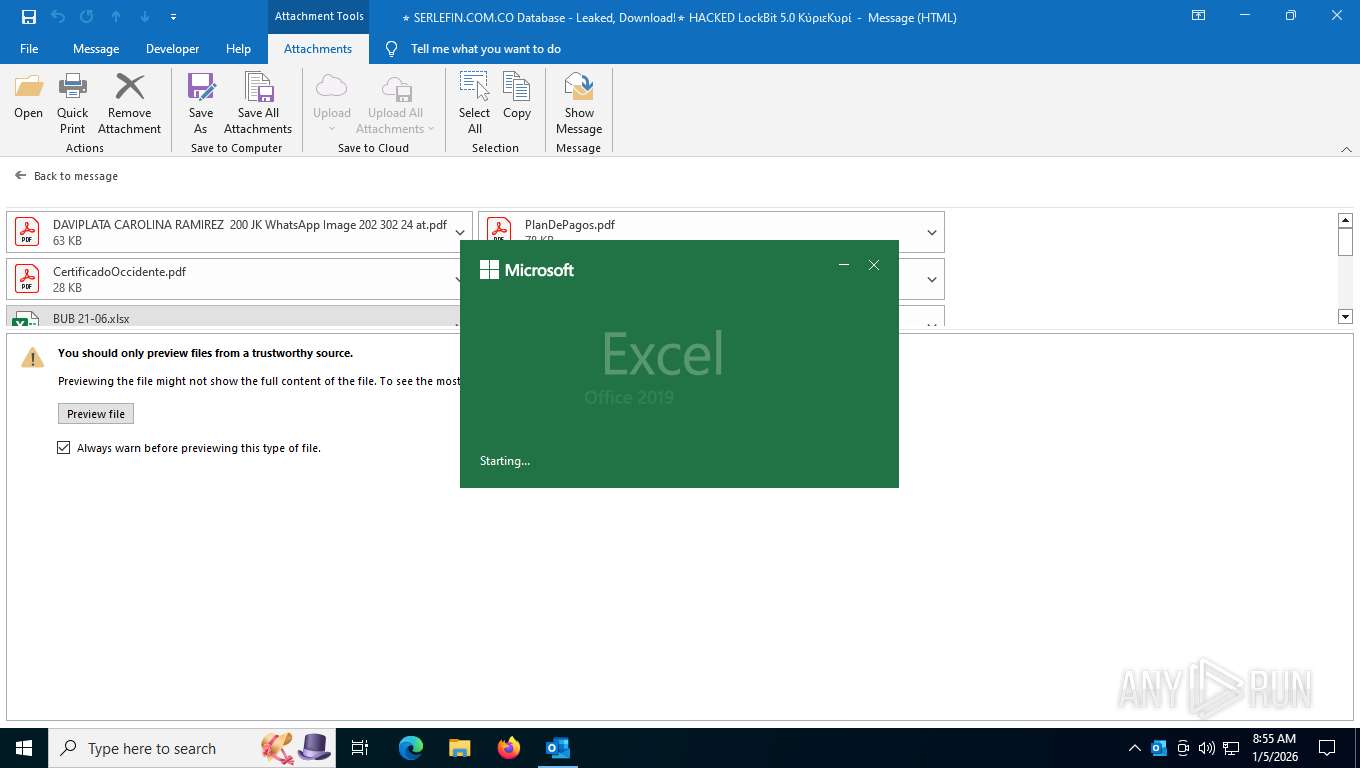Switch to the Developer tab
1360x768 pixels.
172,49
